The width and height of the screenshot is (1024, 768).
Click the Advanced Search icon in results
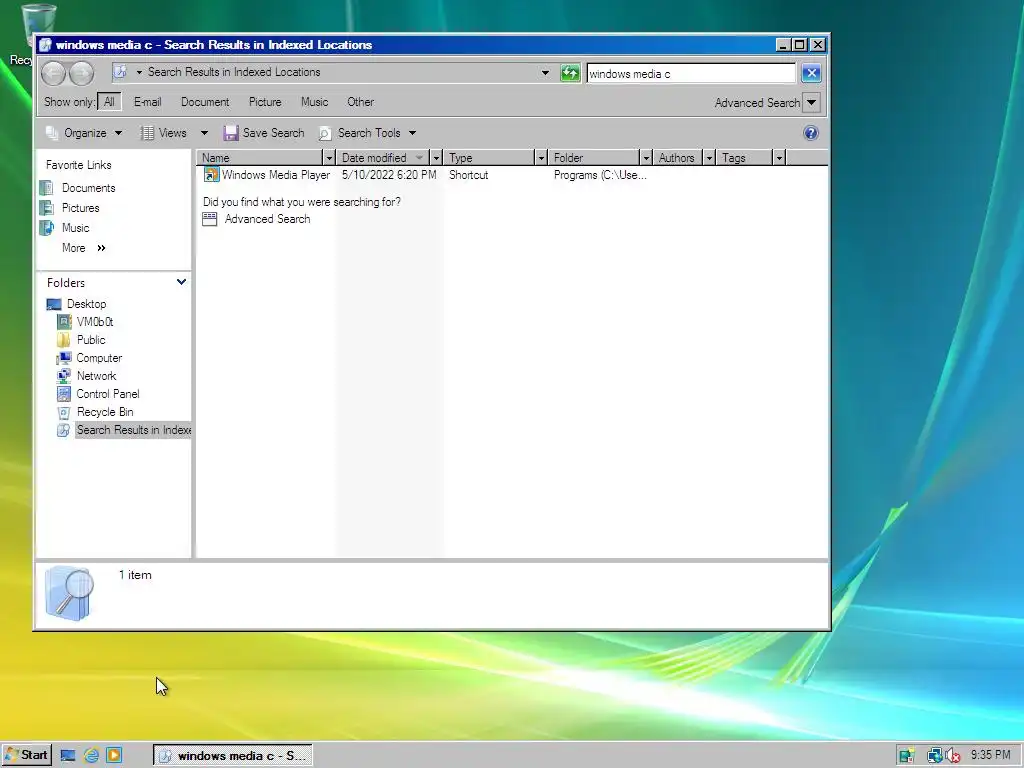pos(210,219)
